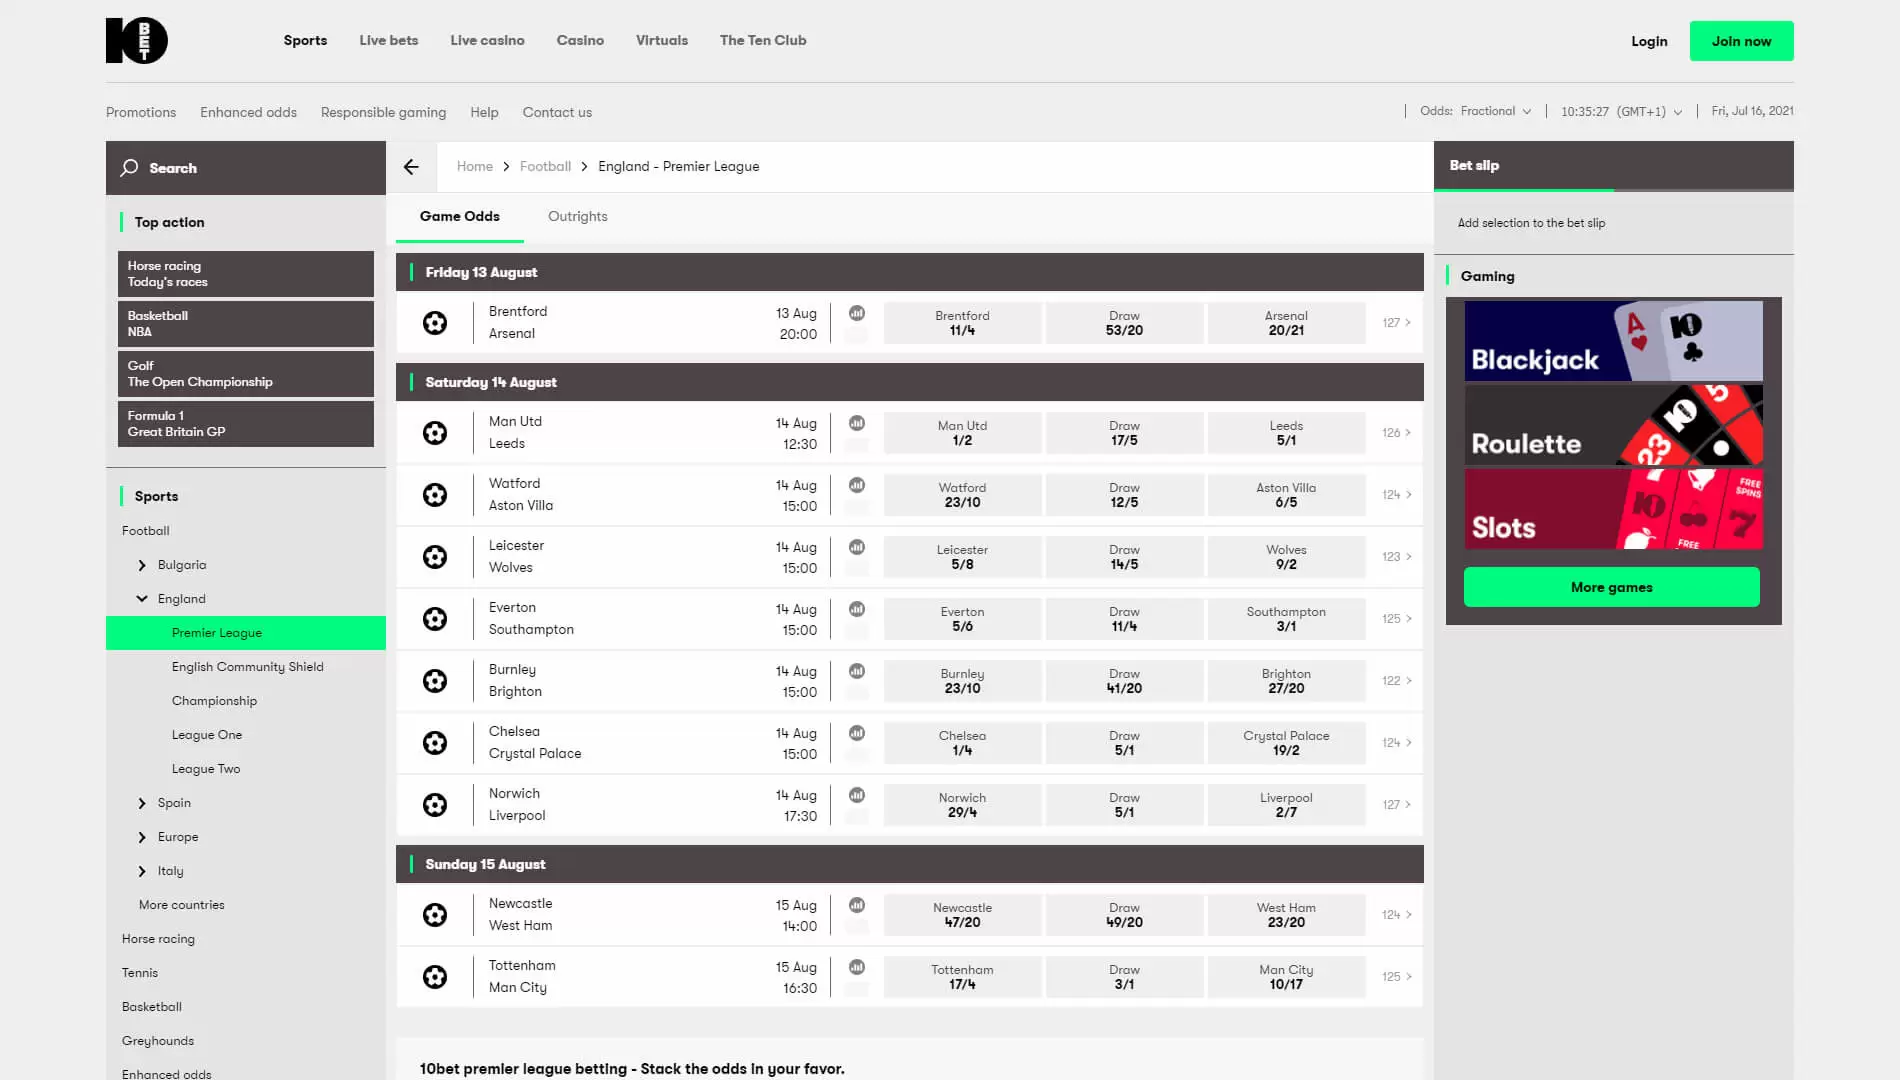Viewport: 1900px width, 1080px height.
Task: Open stats icon for Man Utd vs Leeds
Action: pyautogui.click(x=857, y=423)
